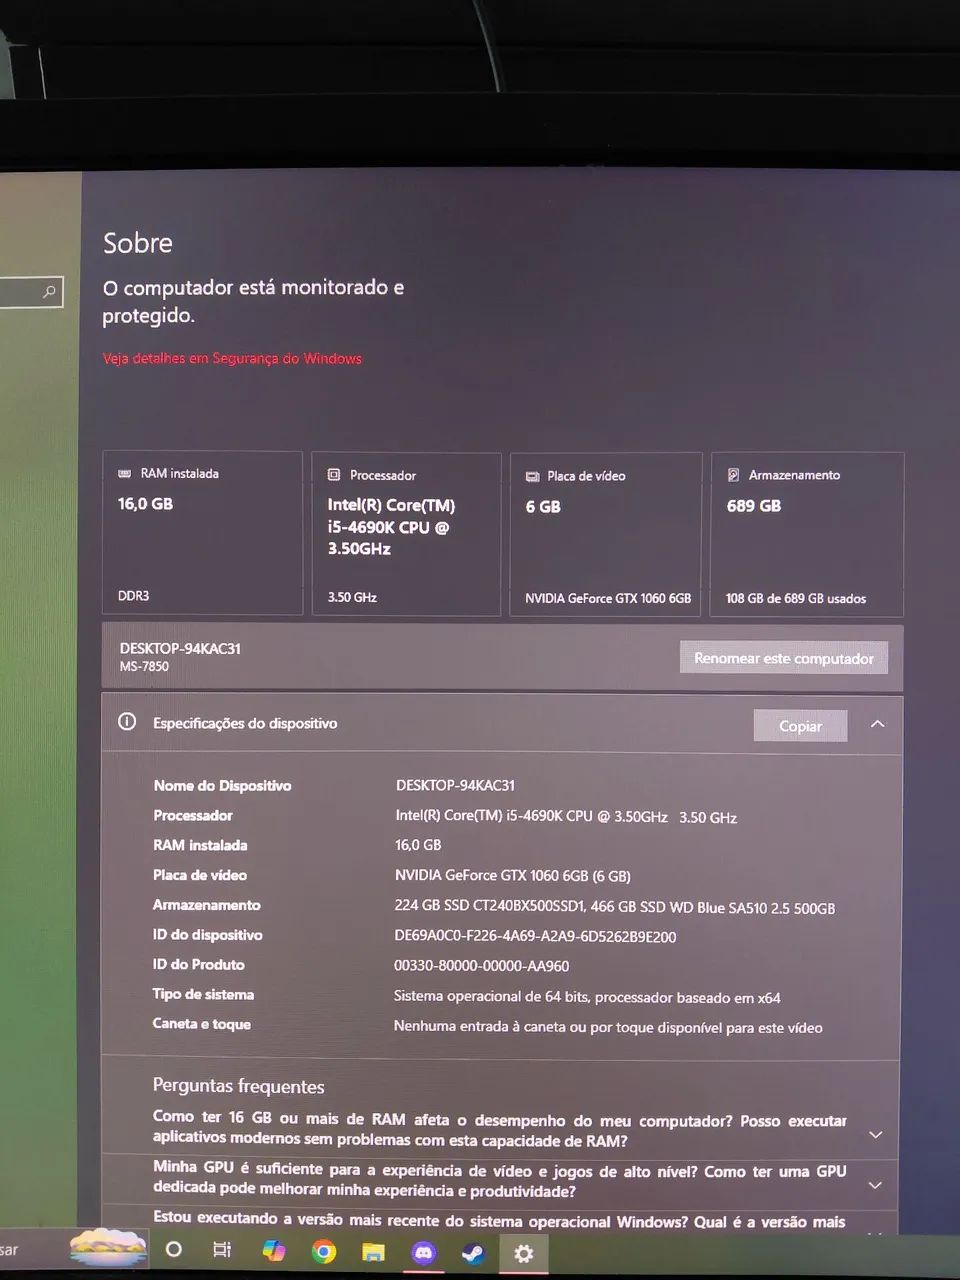Open Veja detalhes em Segurança do Windows

click(232, 358)
